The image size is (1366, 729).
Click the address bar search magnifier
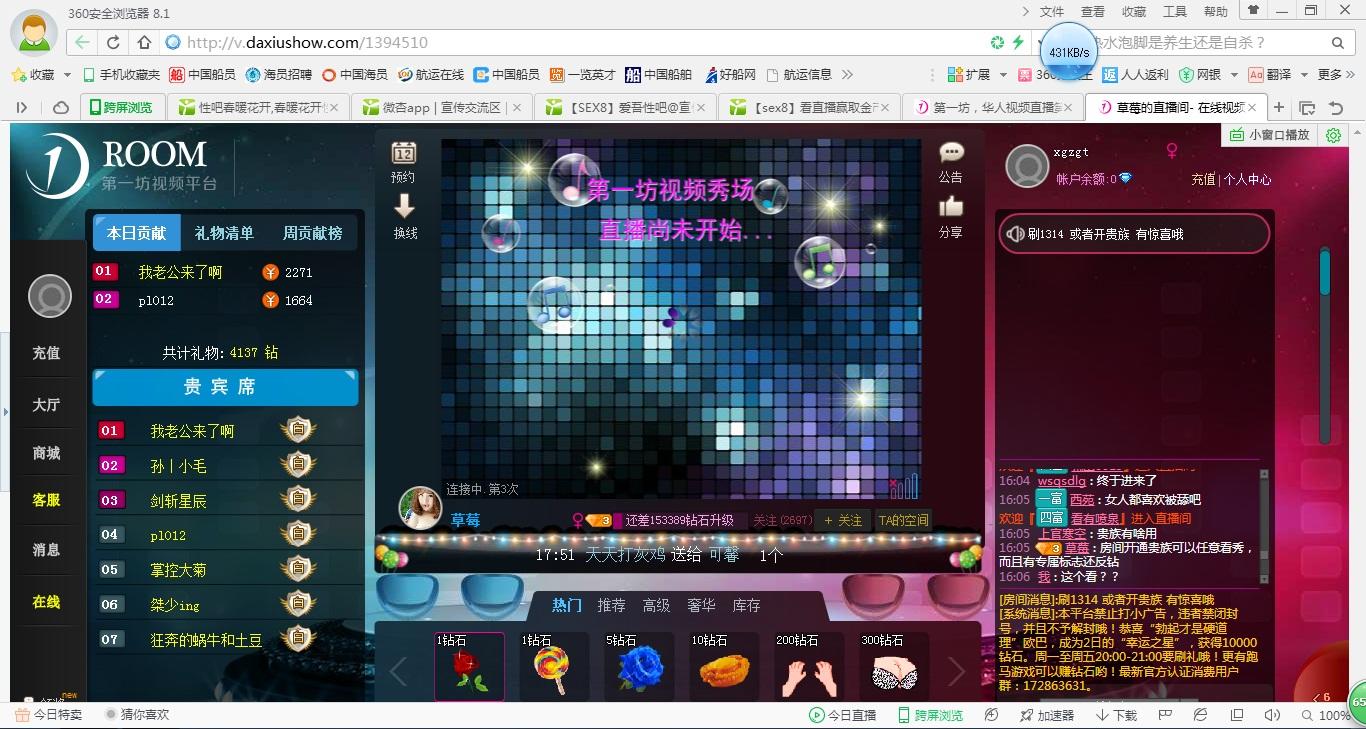point(1339,42)
